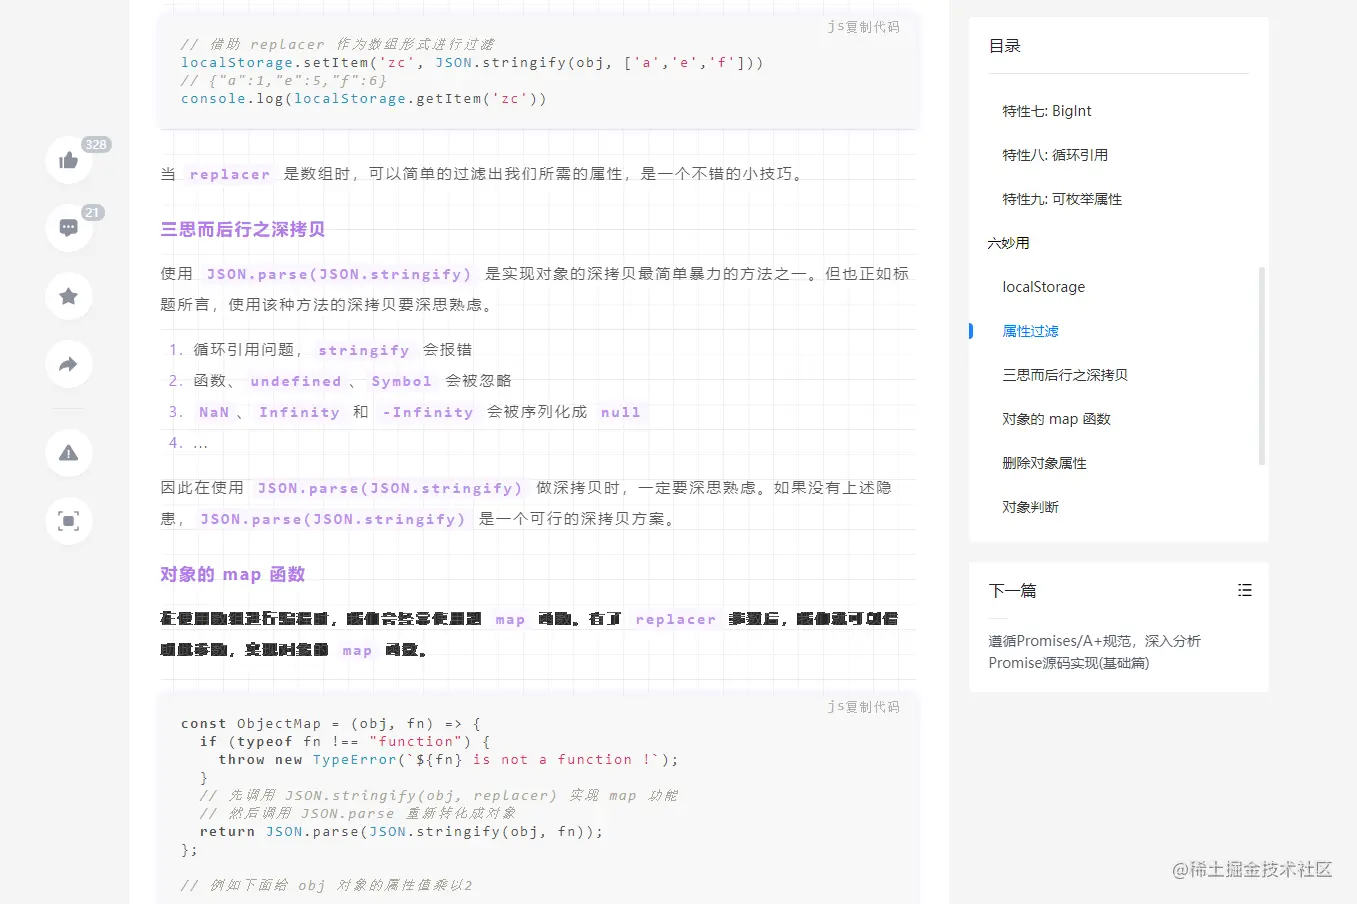Share the article using the arrow icon
This screenshot has width=1357, height=904.
(69, 364)
